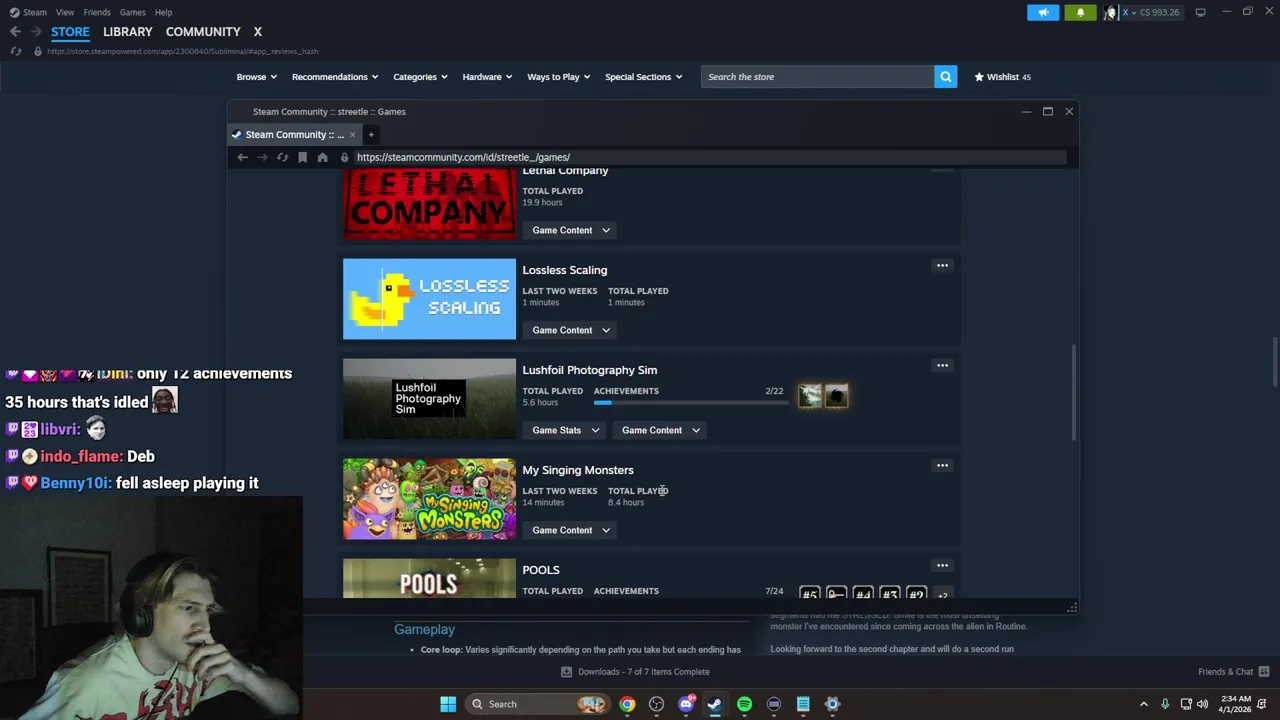
Task: Open the Help menu
Action: (163, 12)
